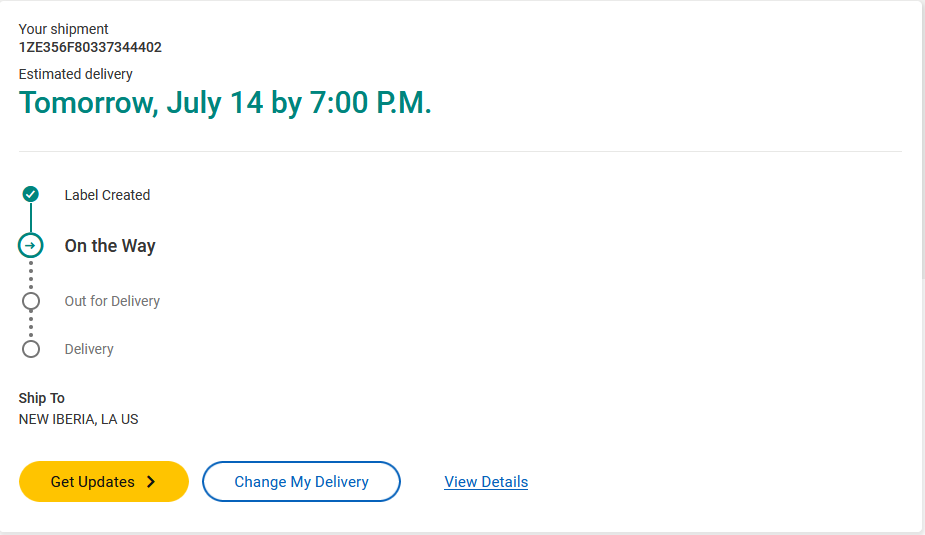Click the On the Way arrow icon

(x=31, y=246)
